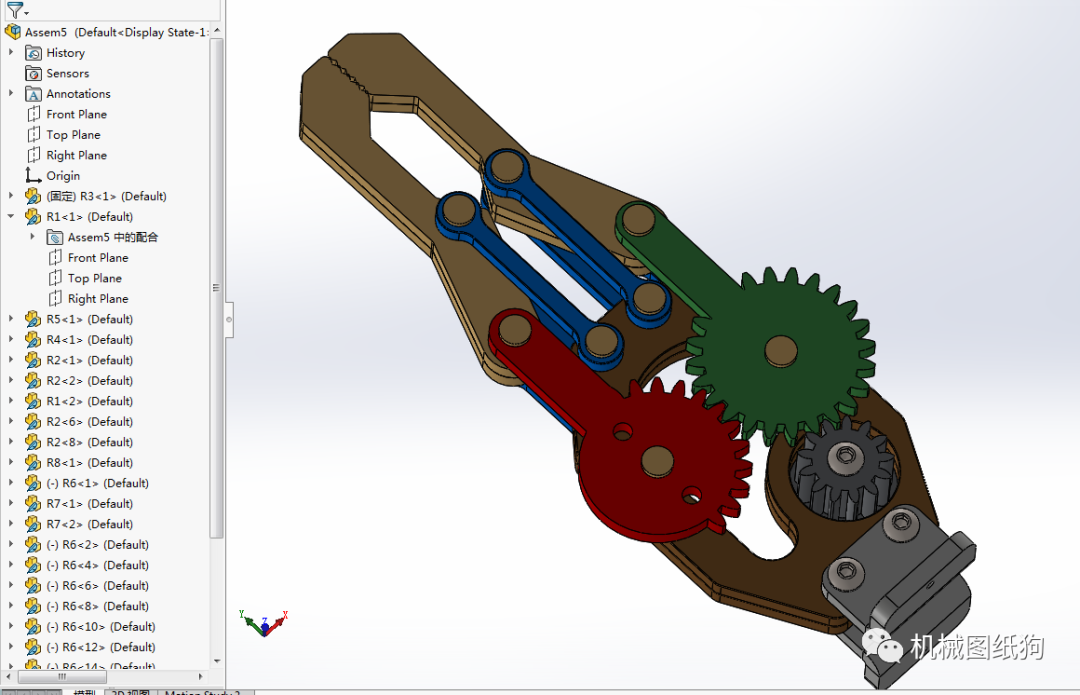1080x695 pixels.
Task: Click the Annotations icon in the FeatureManager
Action: coord(35,93)
